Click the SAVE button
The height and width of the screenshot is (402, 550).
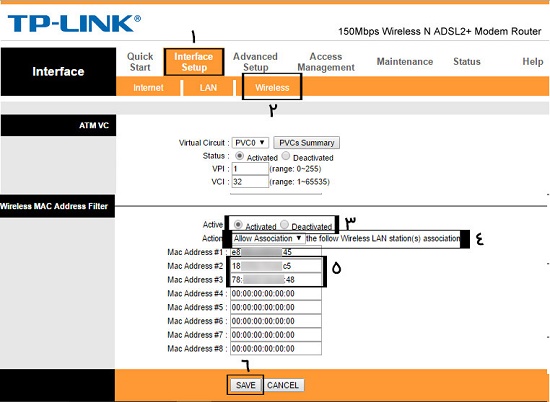(246, 385)
